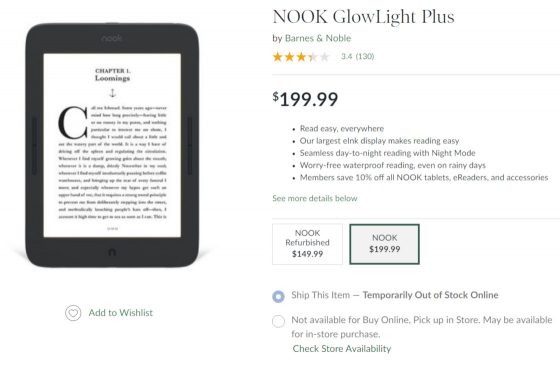This screenshot has height=376, width=560.
Task: Click the Temporarily Out of Stock Online text
Action: [x=430, y=295]
